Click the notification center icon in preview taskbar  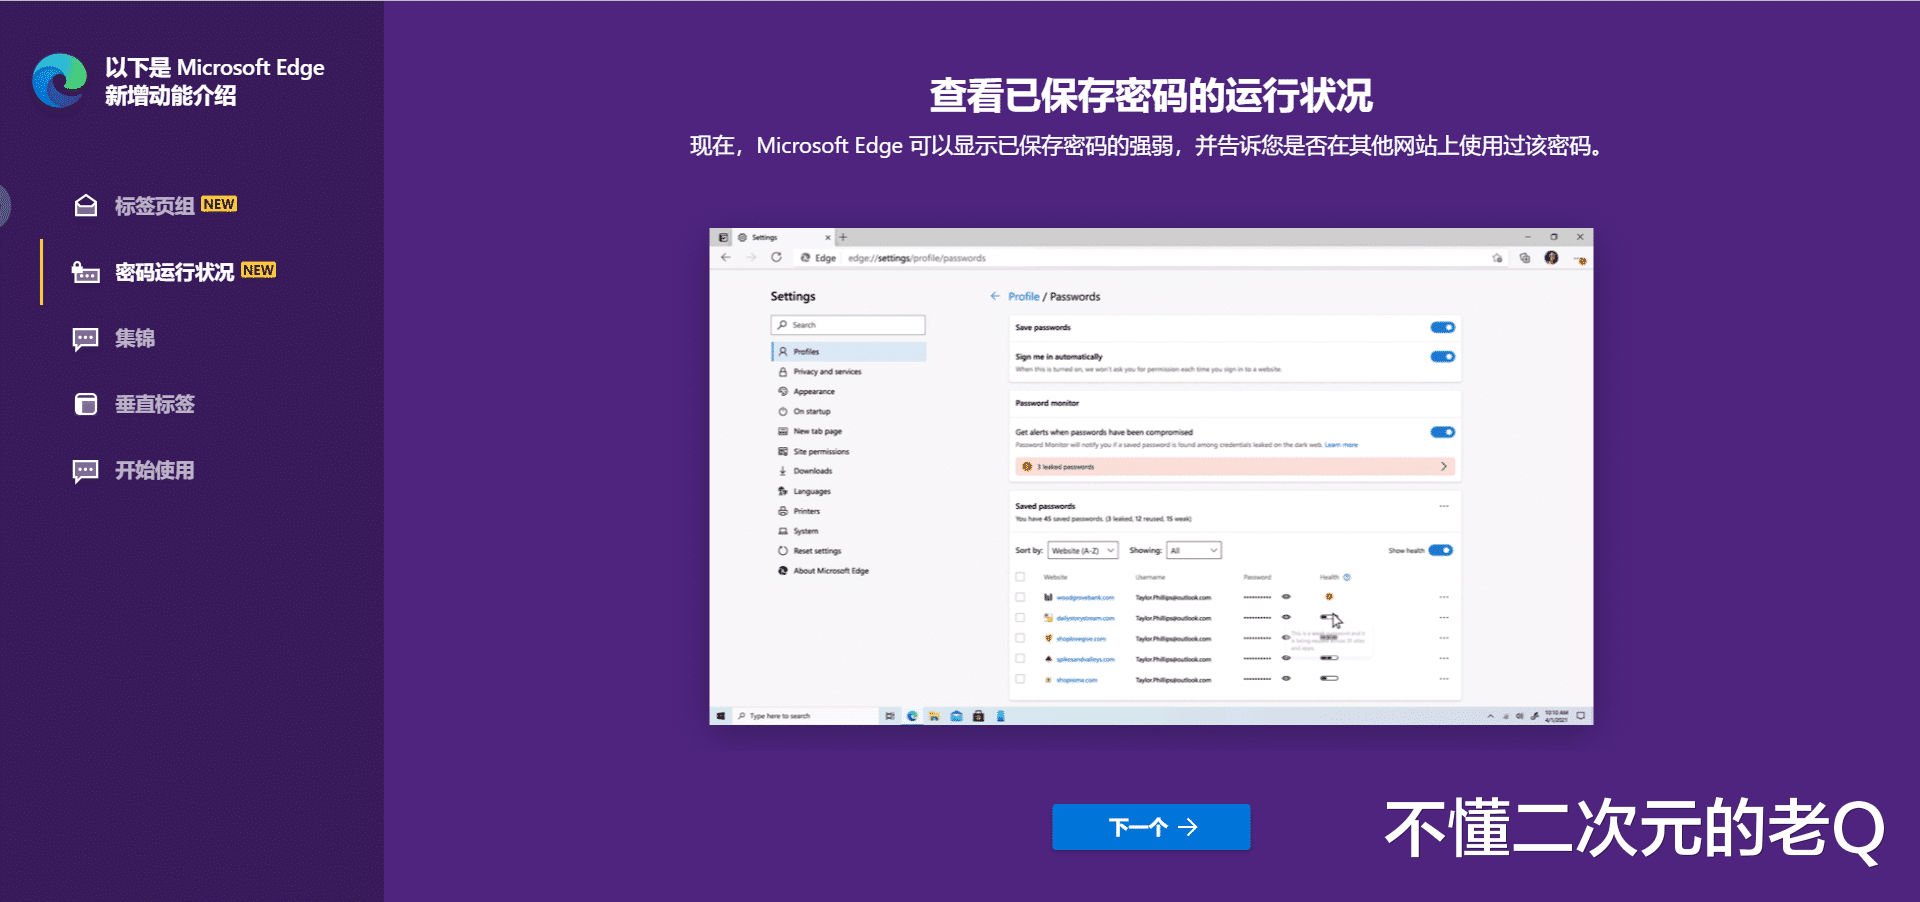(1580, 716)
